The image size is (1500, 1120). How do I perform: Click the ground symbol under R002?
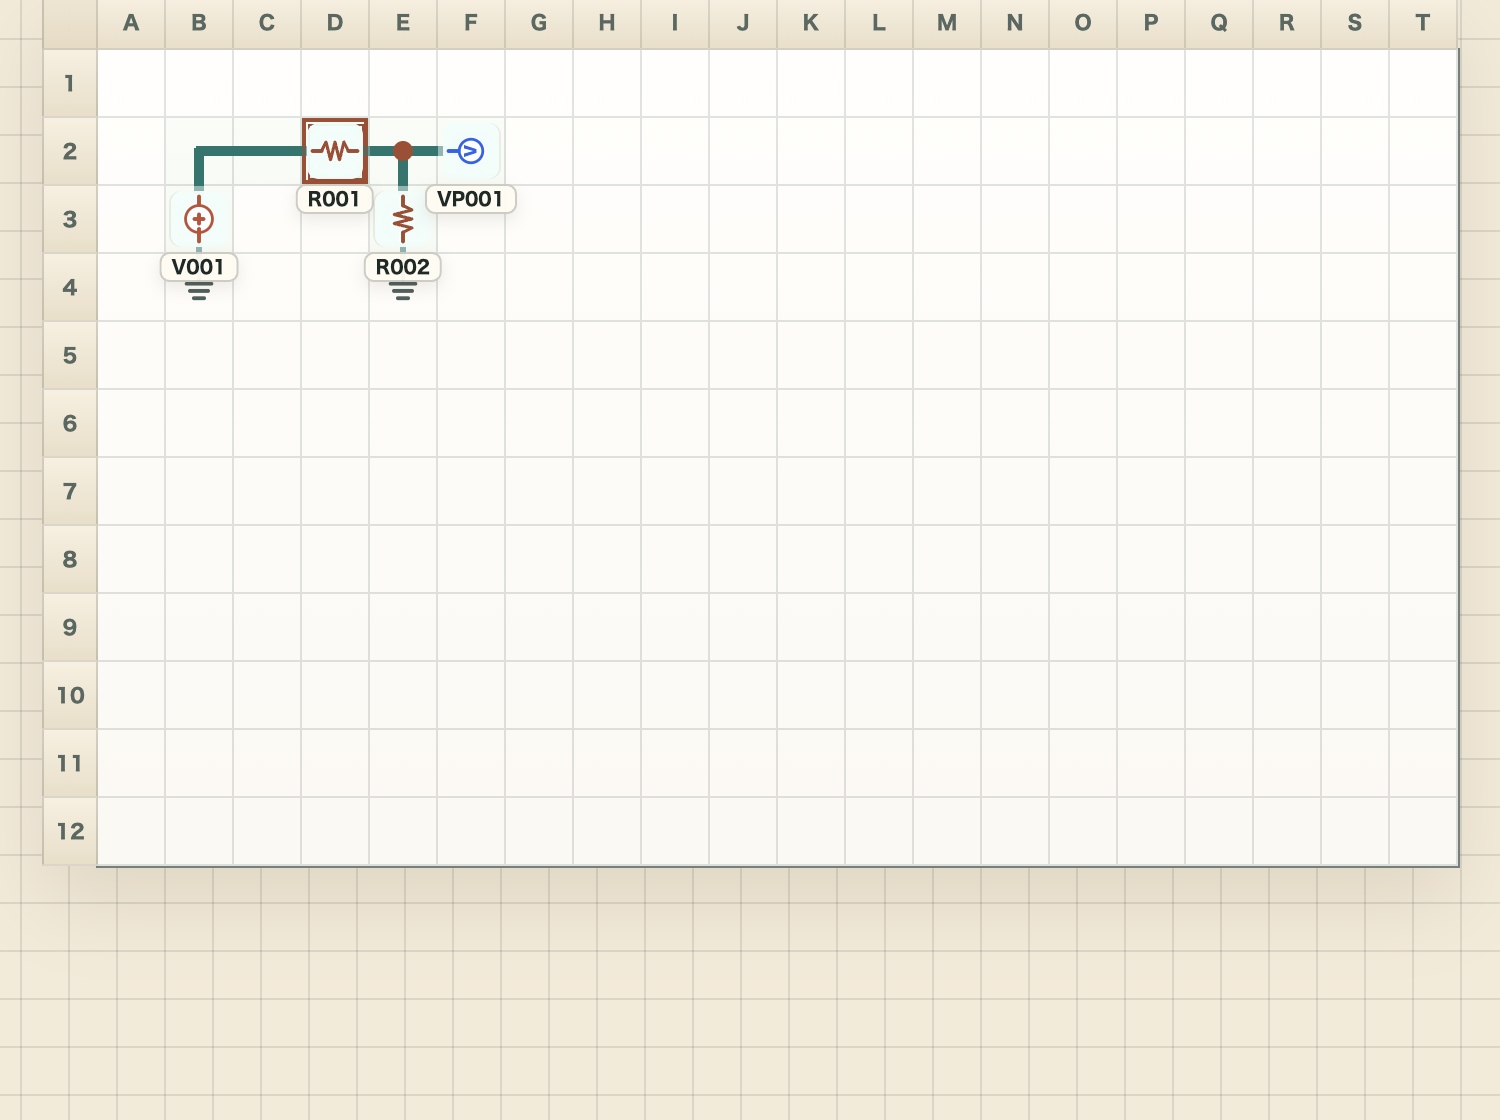point(403,291)
